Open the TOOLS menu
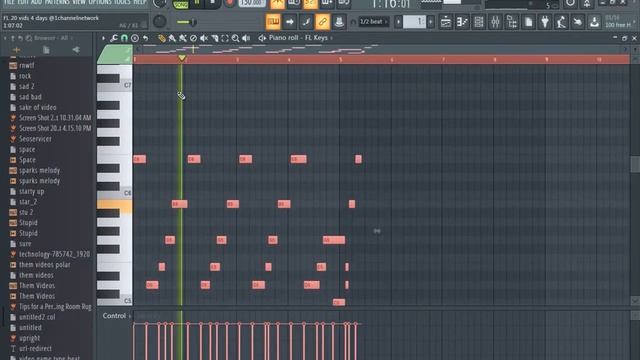Viewport: 640px width, 360px height. (122, 2)
